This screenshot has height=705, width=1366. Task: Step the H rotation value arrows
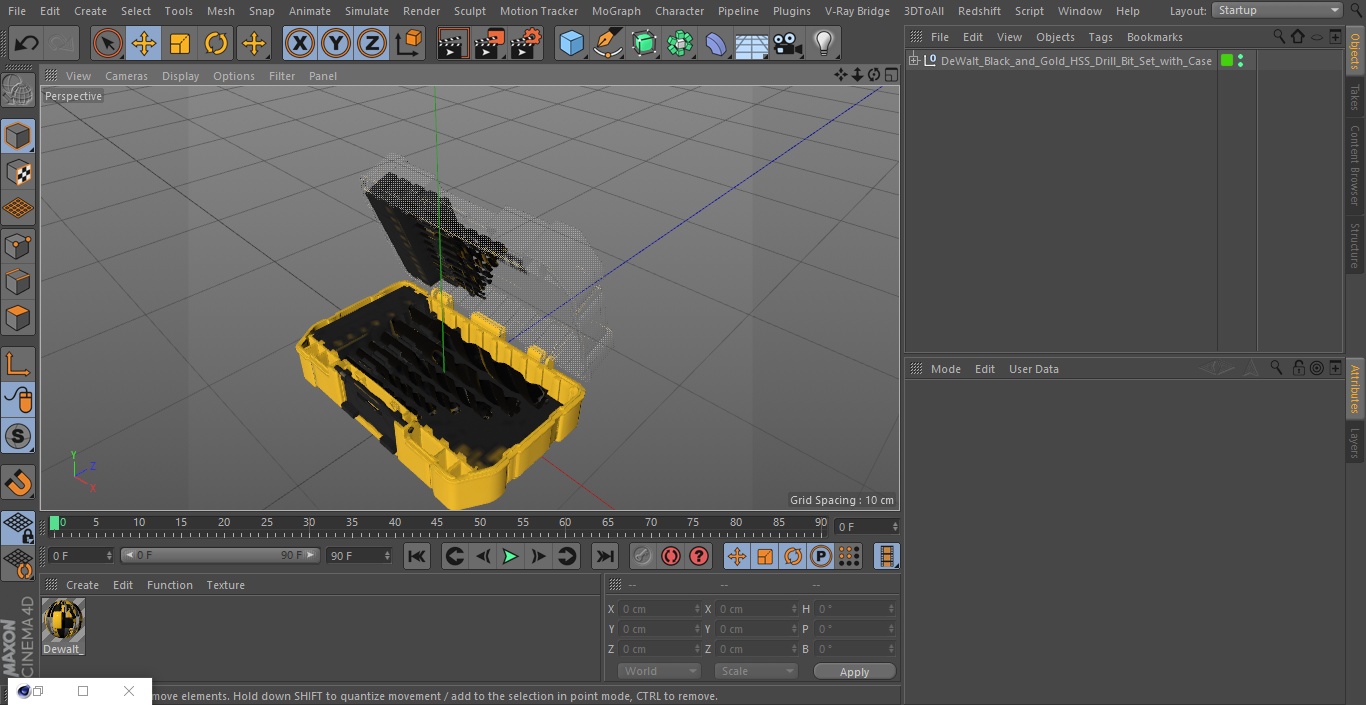tap(893, 609)
